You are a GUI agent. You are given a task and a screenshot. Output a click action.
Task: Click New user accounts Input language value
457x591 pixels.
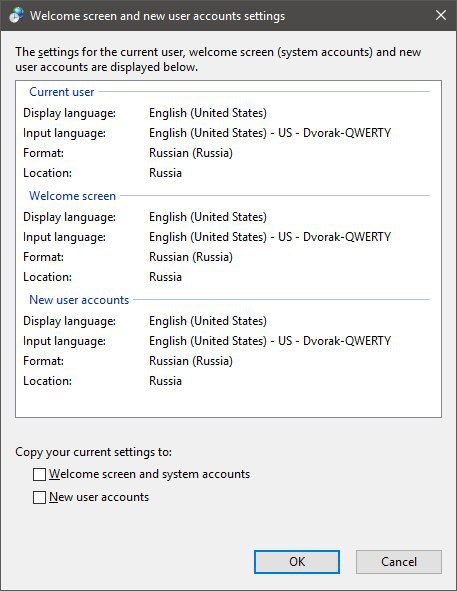click(270, 341)
